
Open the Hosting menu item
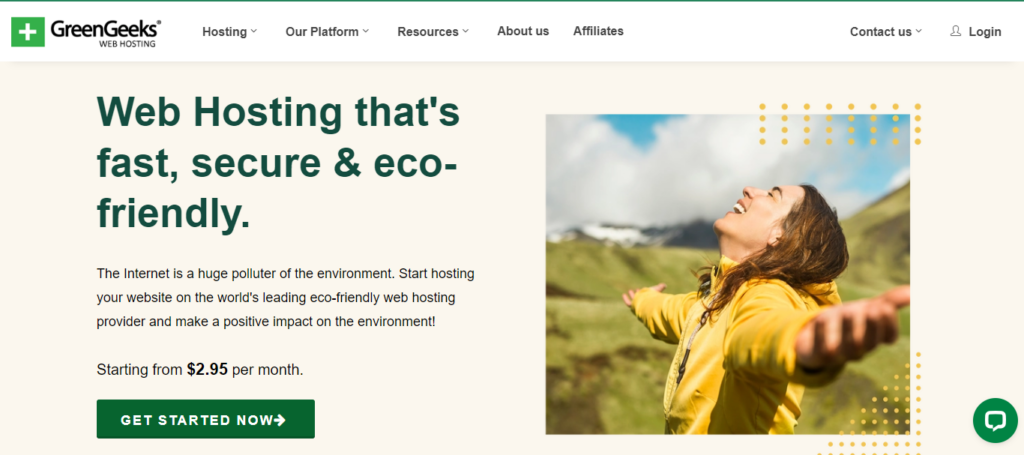point(224,31)
